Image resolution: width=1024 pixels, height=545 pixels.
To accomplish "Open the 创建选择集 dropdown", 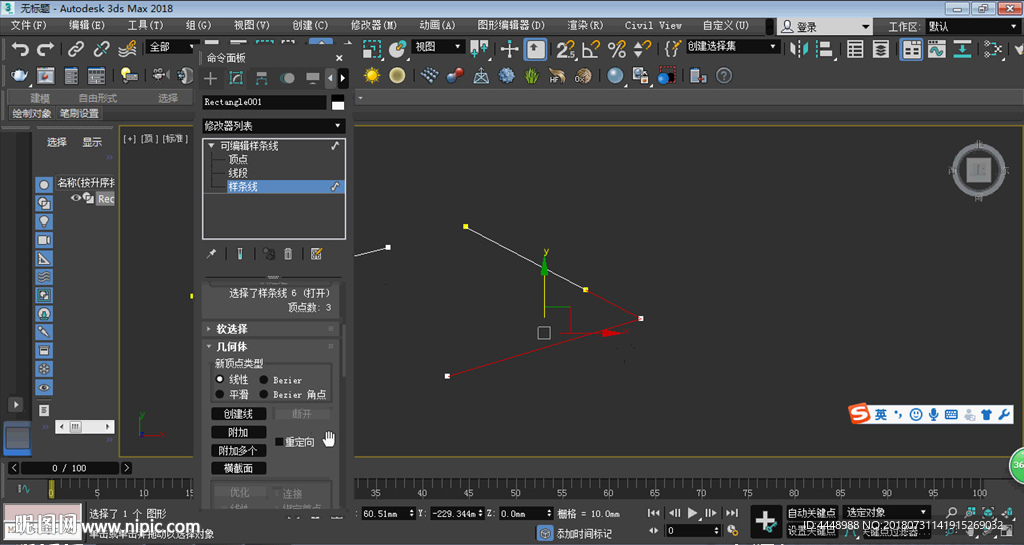I will point(732,47).
